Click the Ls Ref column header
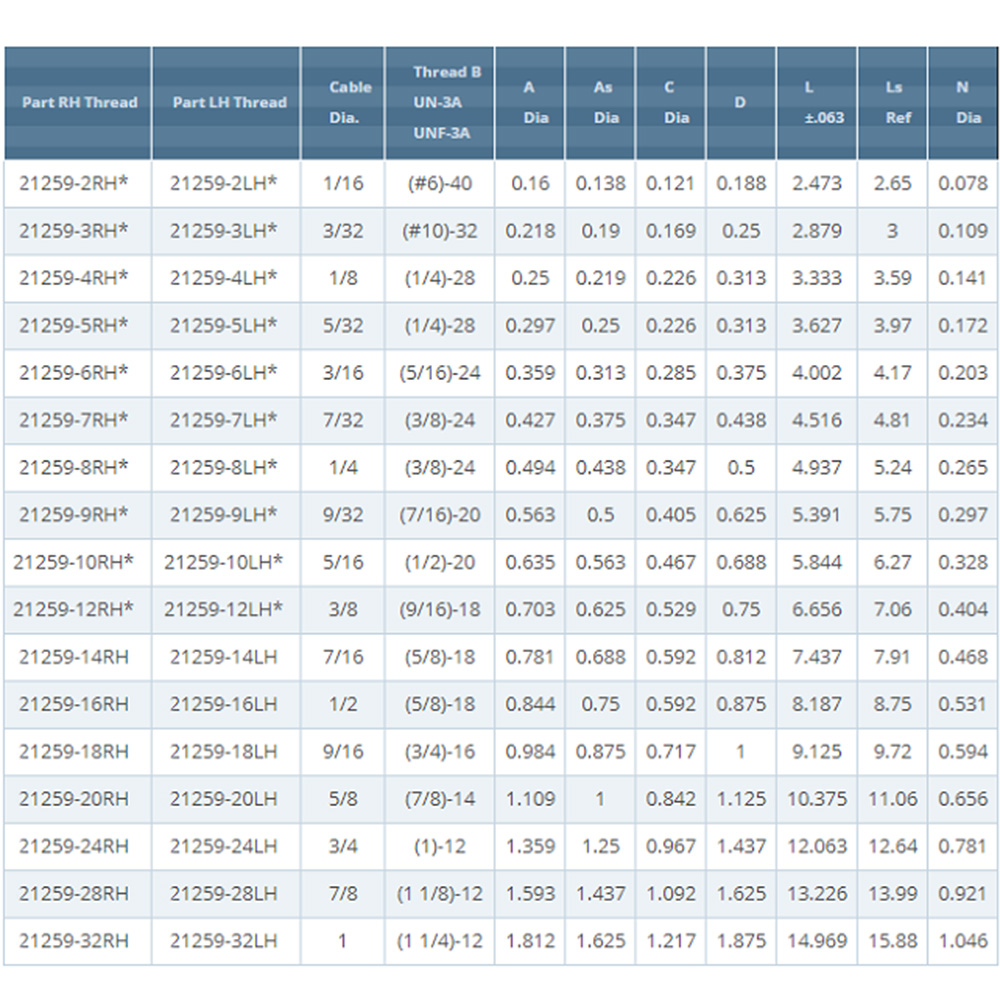1000x1000 pixels. 893,103
